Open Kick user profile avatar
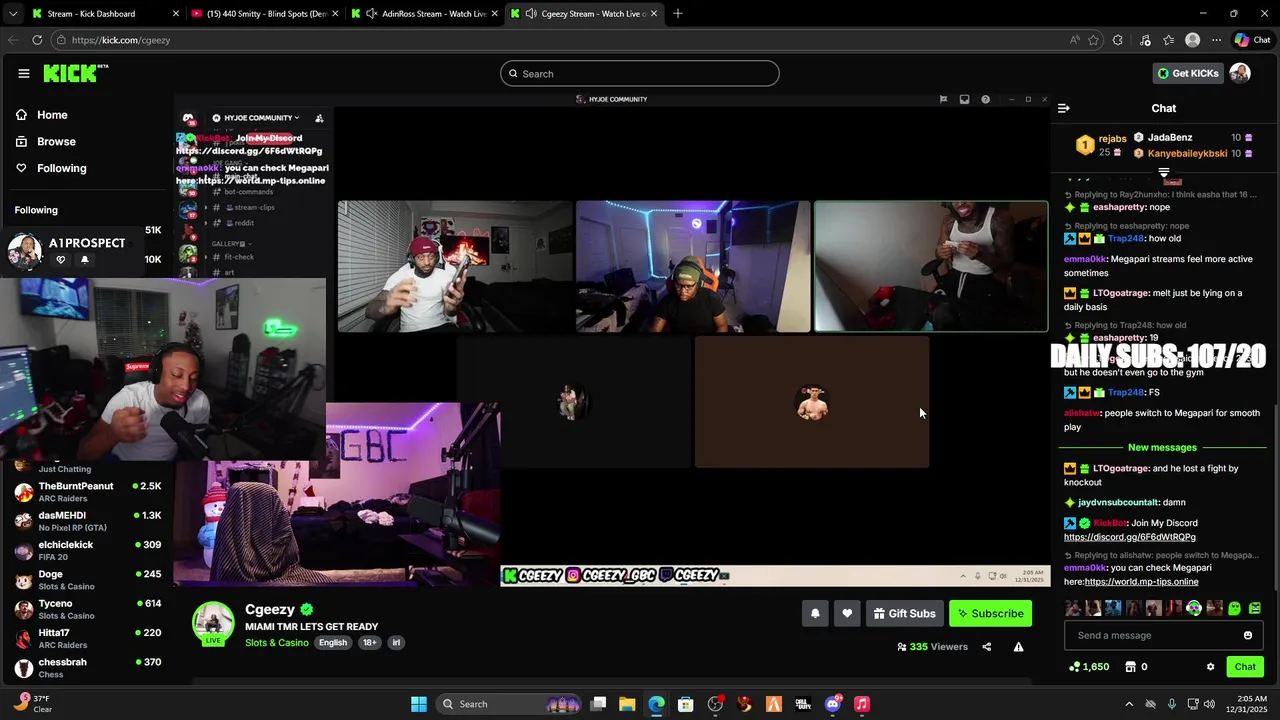Viewport: 1280px width, 720px height. coord(1240,73)
